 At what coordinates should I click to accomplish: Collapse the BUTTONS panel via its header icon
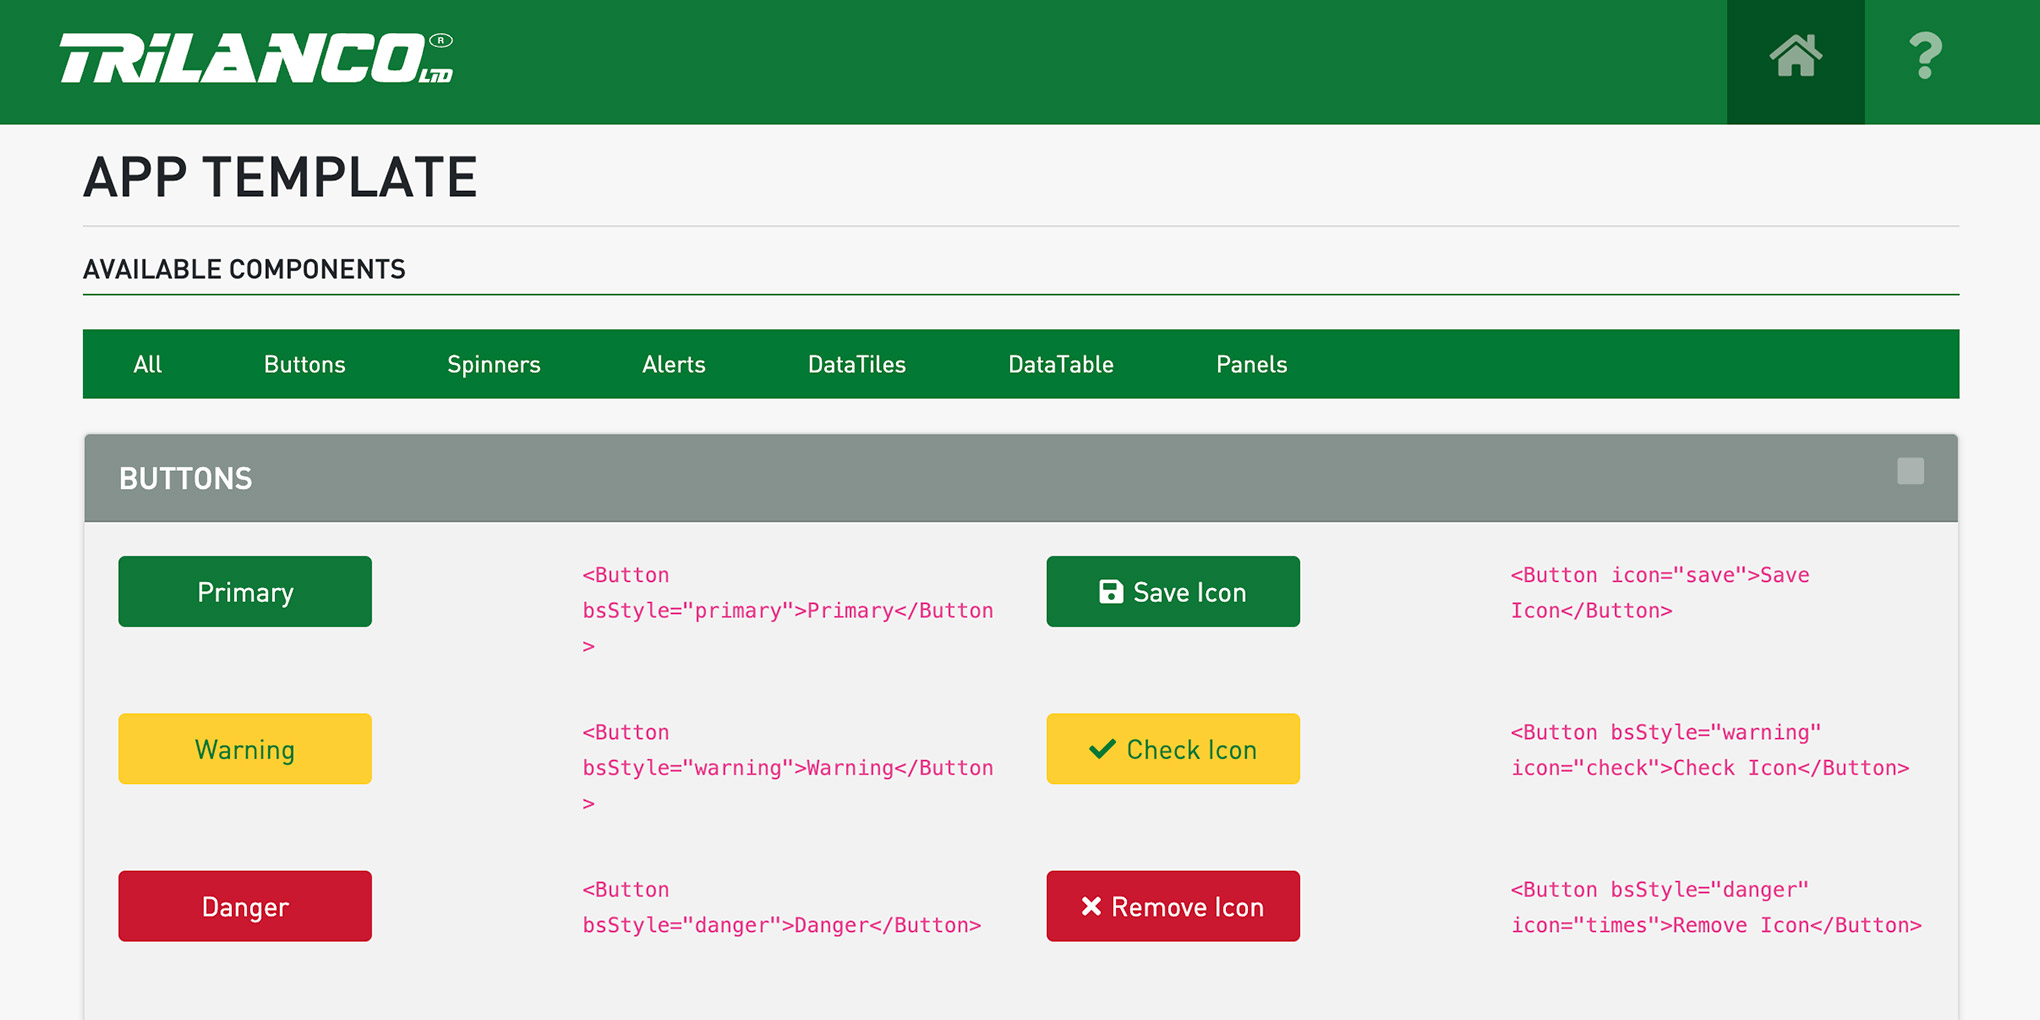(1911, 470)
